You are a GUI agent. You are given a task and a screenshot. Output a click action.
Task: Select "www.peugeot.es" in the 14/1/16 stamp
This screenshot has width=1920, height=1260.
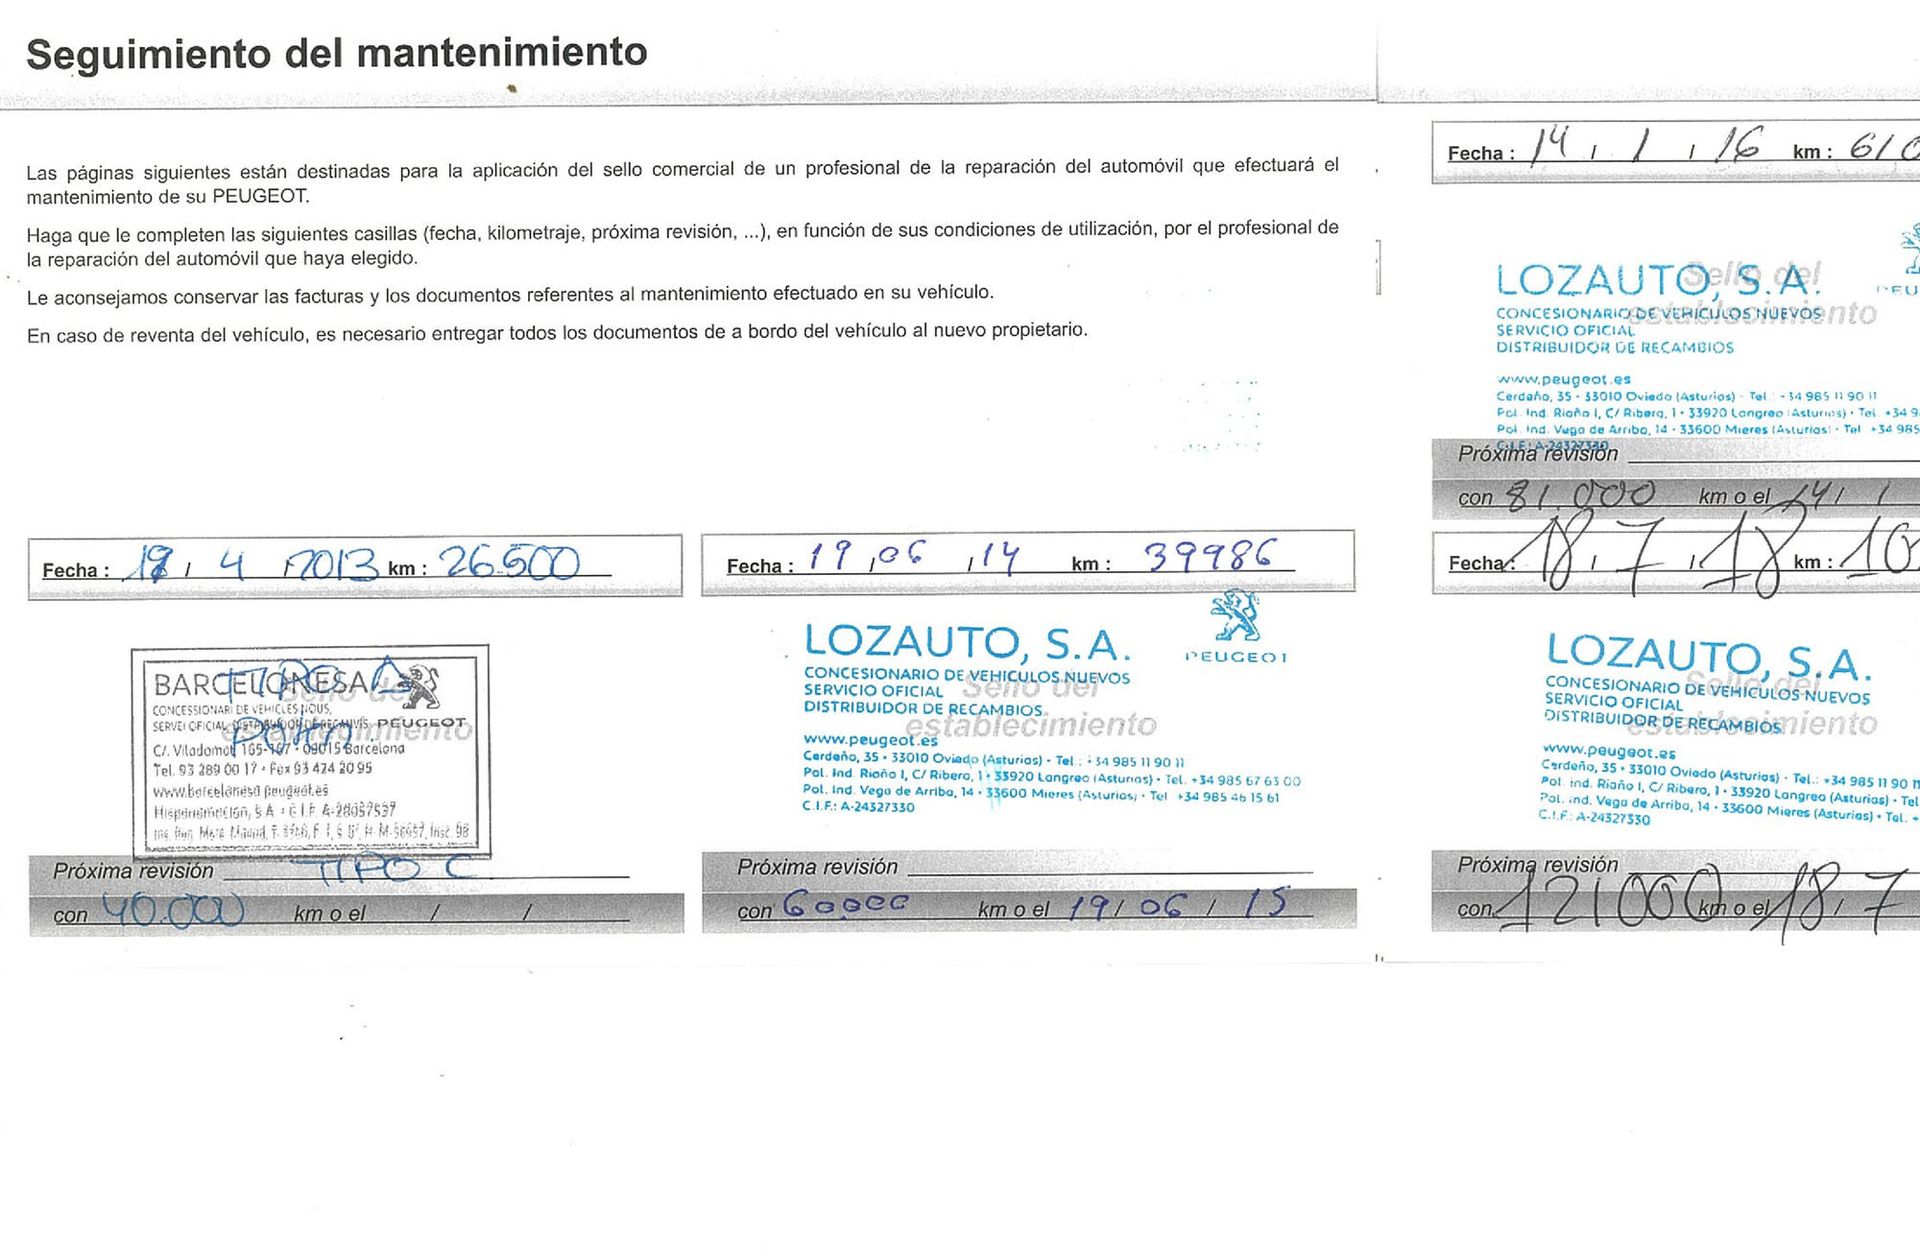tap(1564, 380)
